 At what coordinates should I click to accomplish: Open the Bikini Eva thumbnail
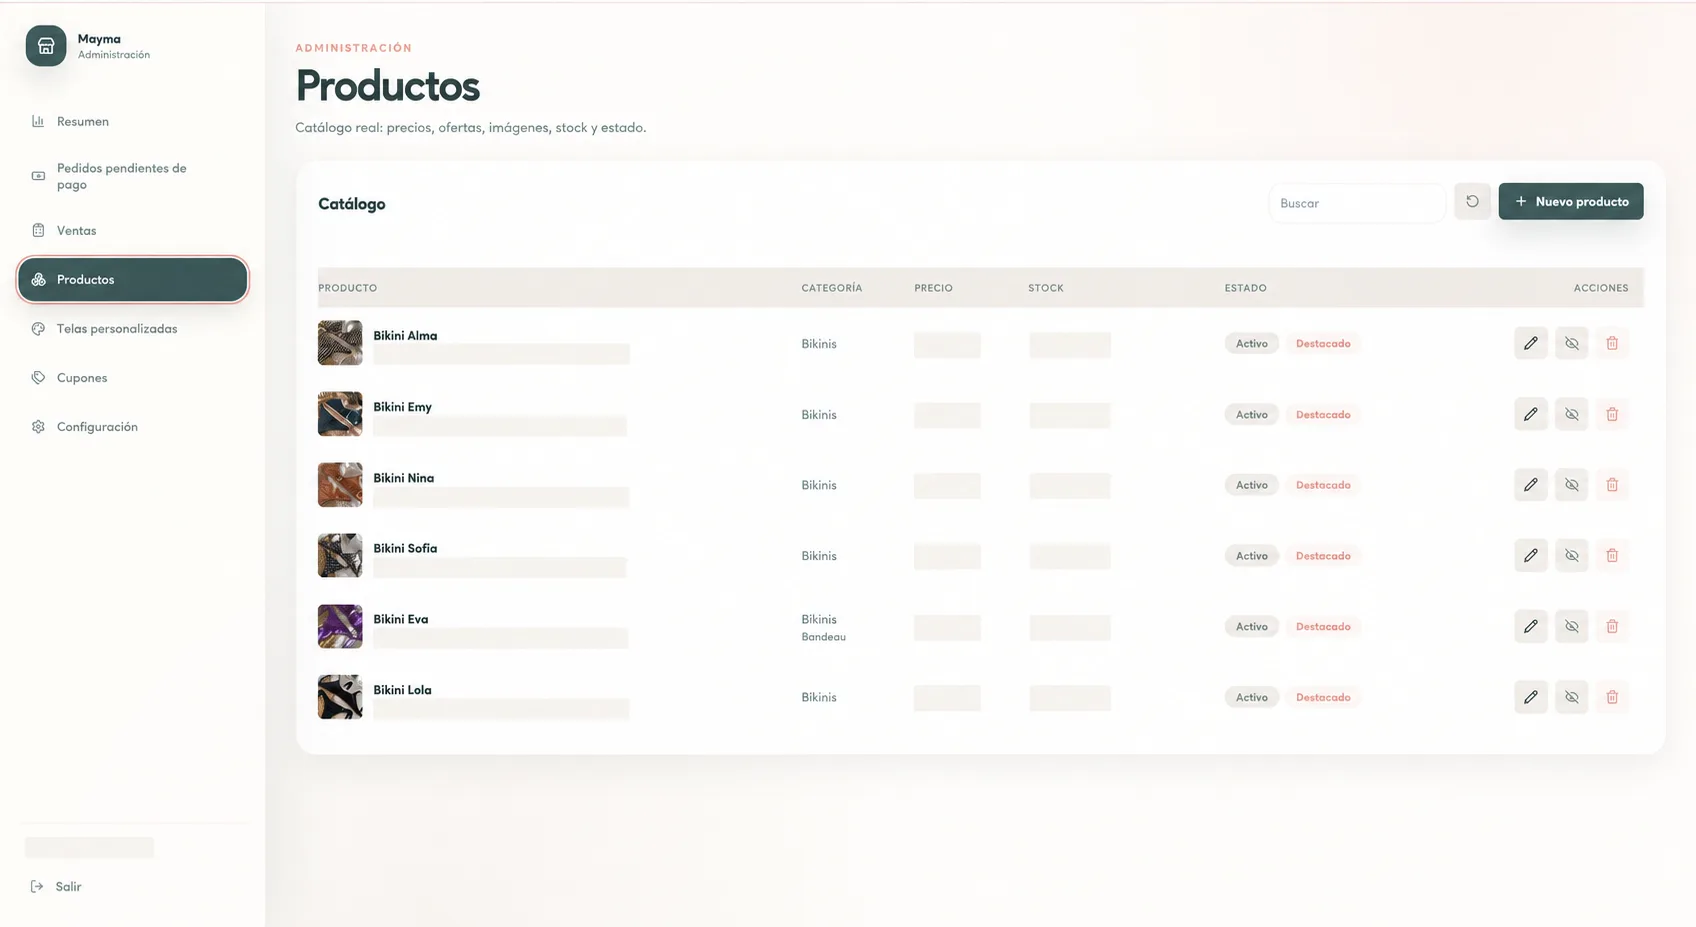tap(340, 626)
